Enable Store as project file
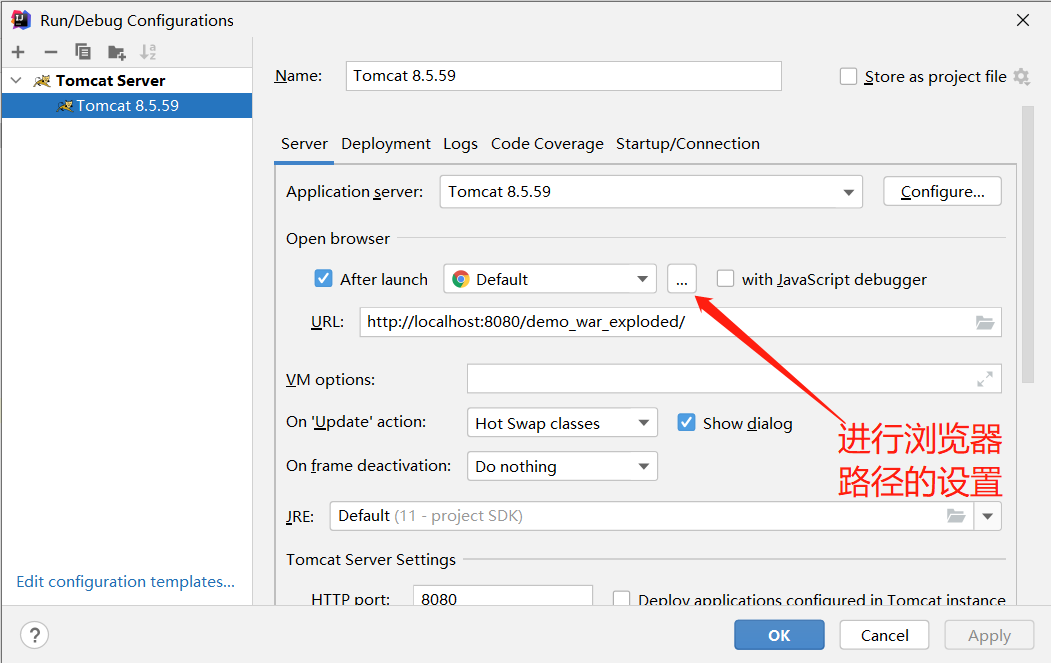1051x663 pixels. point(848,76)
